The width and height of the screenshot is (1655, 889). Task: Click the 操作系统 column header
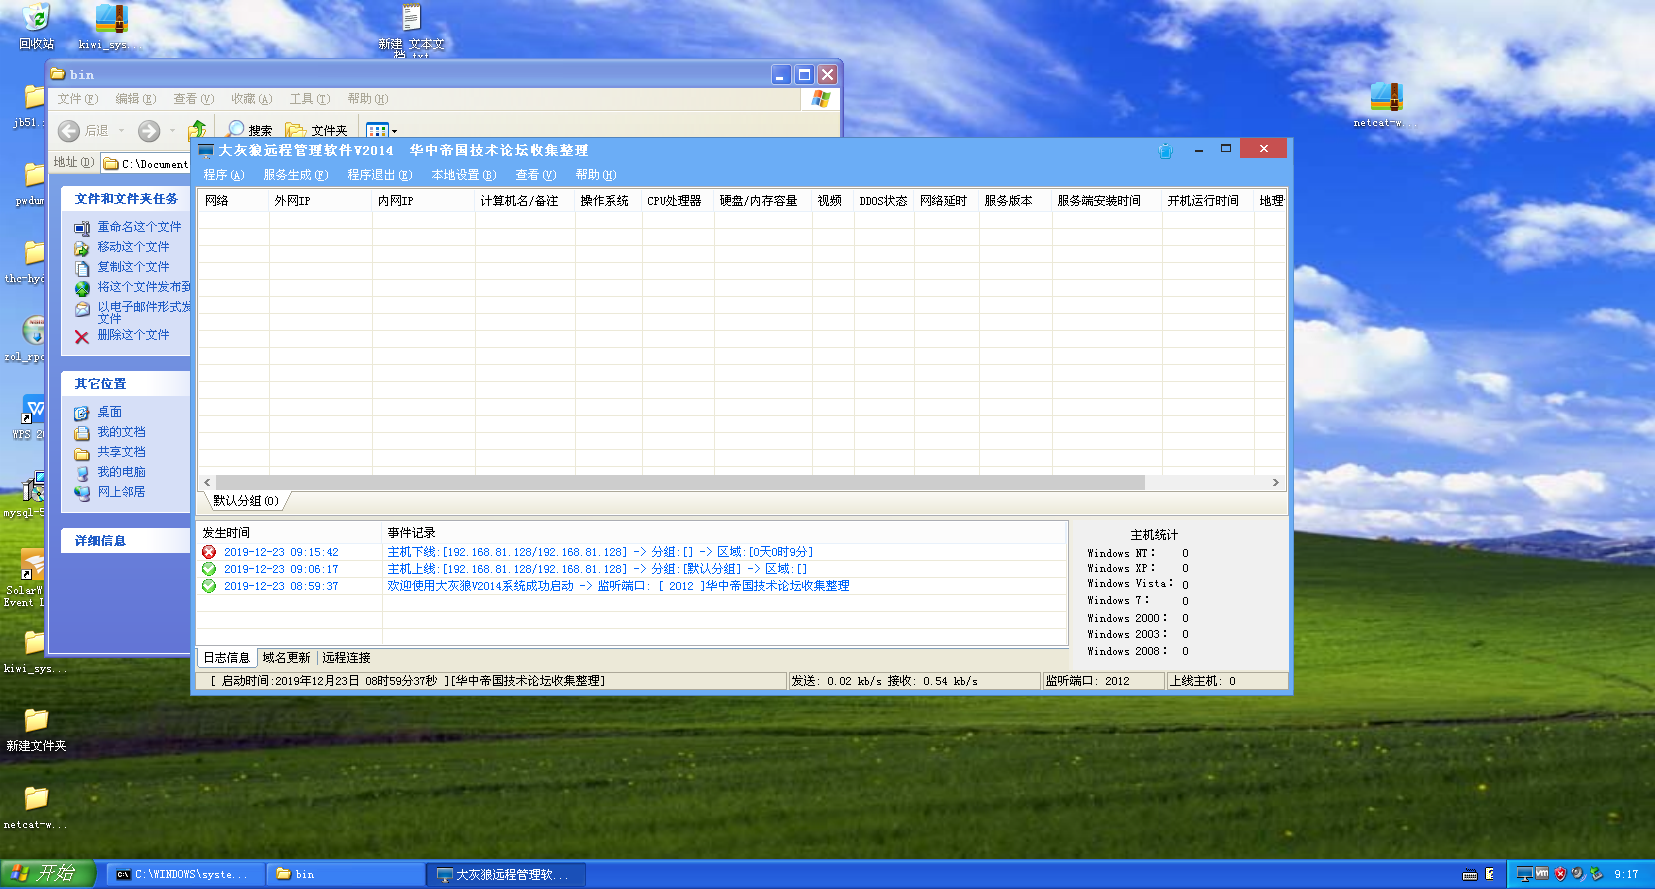point(609,201)
